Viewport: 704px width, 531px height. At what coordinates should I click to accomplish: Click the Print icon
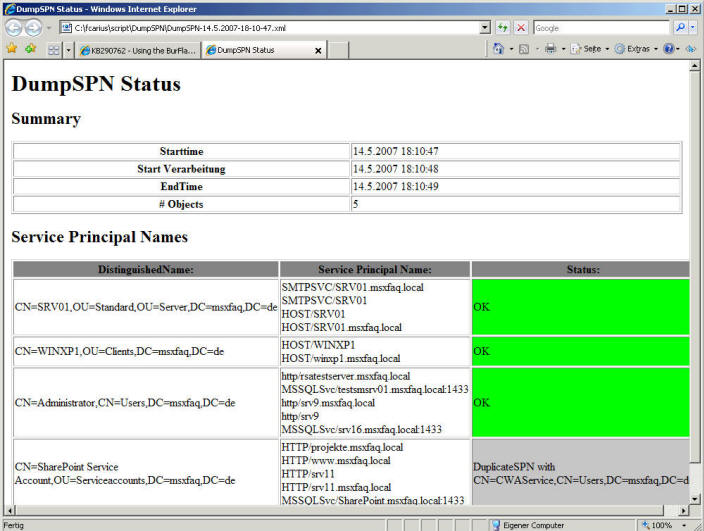[550, 48]
